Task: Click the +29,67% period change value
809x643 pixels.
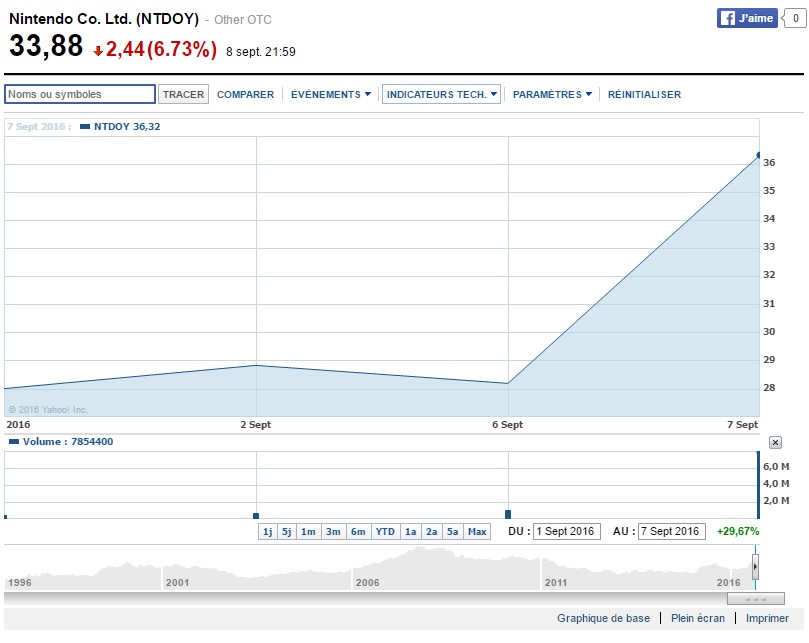Action: pyautogui.click(x=738, y=532)
